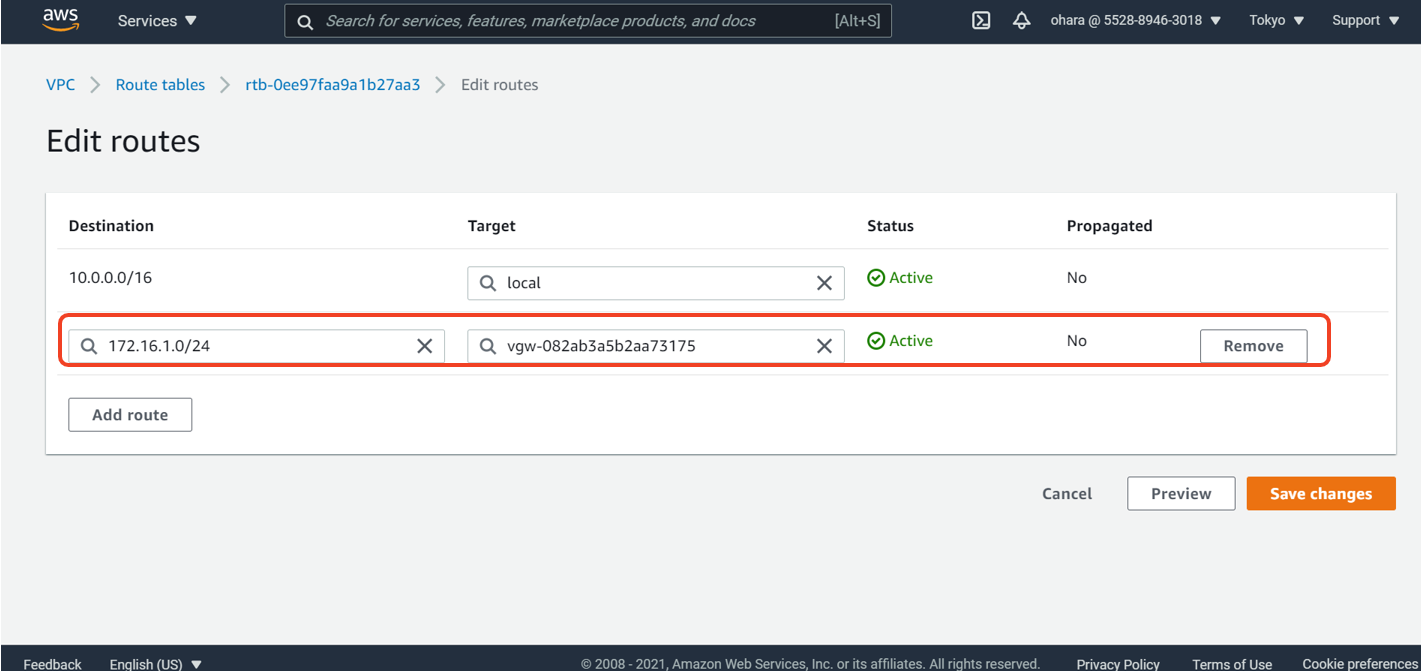Preview the route changes

(1181, 494)
